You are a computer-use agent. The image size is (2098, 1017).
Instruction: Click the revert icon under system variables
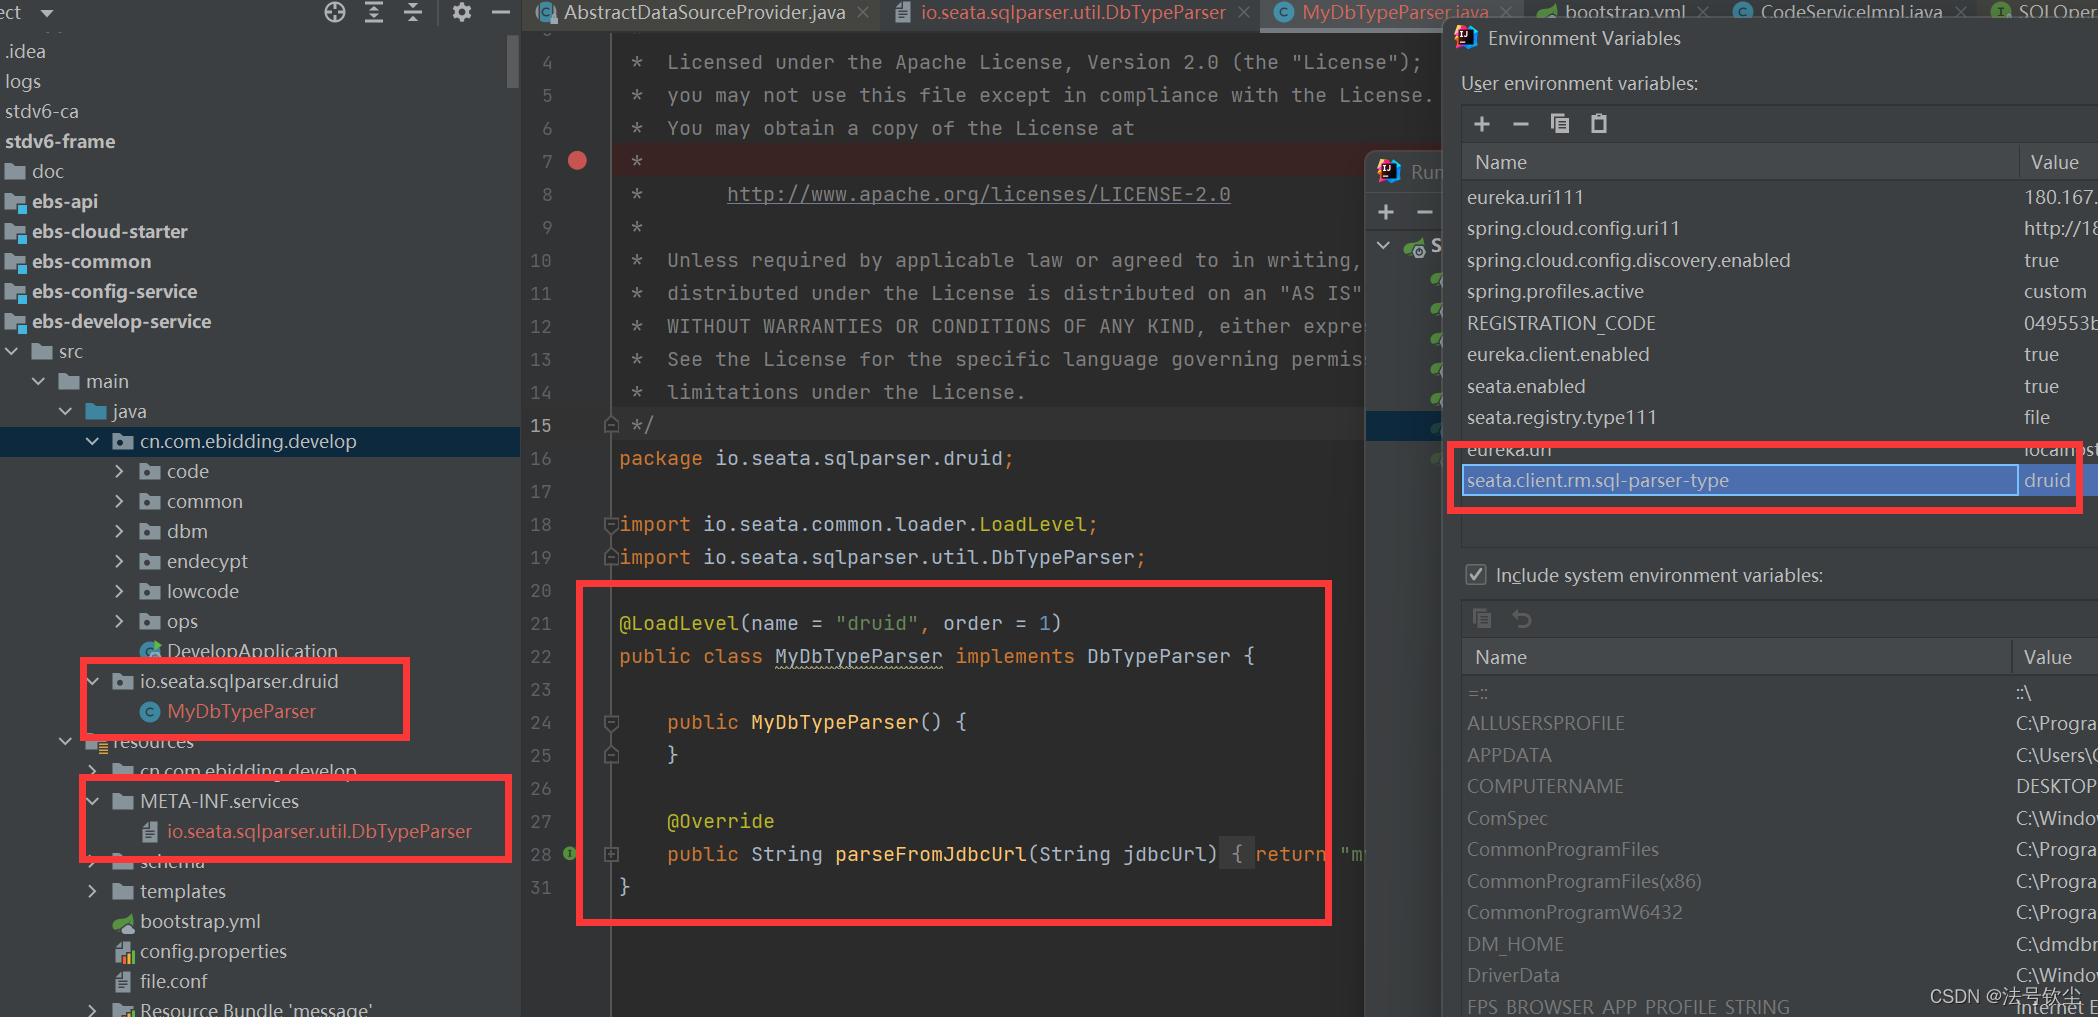tap(1521, 619)
